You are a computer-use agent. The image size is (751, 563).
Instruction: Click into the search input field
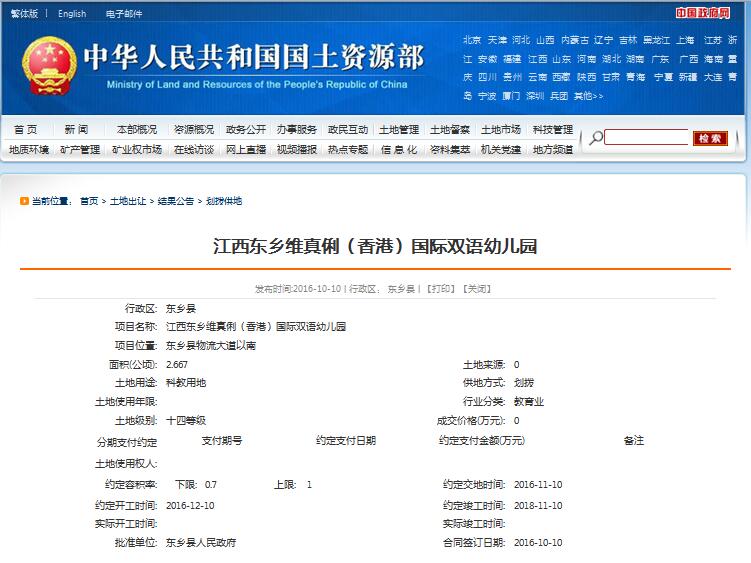click(x=646, y=138)
